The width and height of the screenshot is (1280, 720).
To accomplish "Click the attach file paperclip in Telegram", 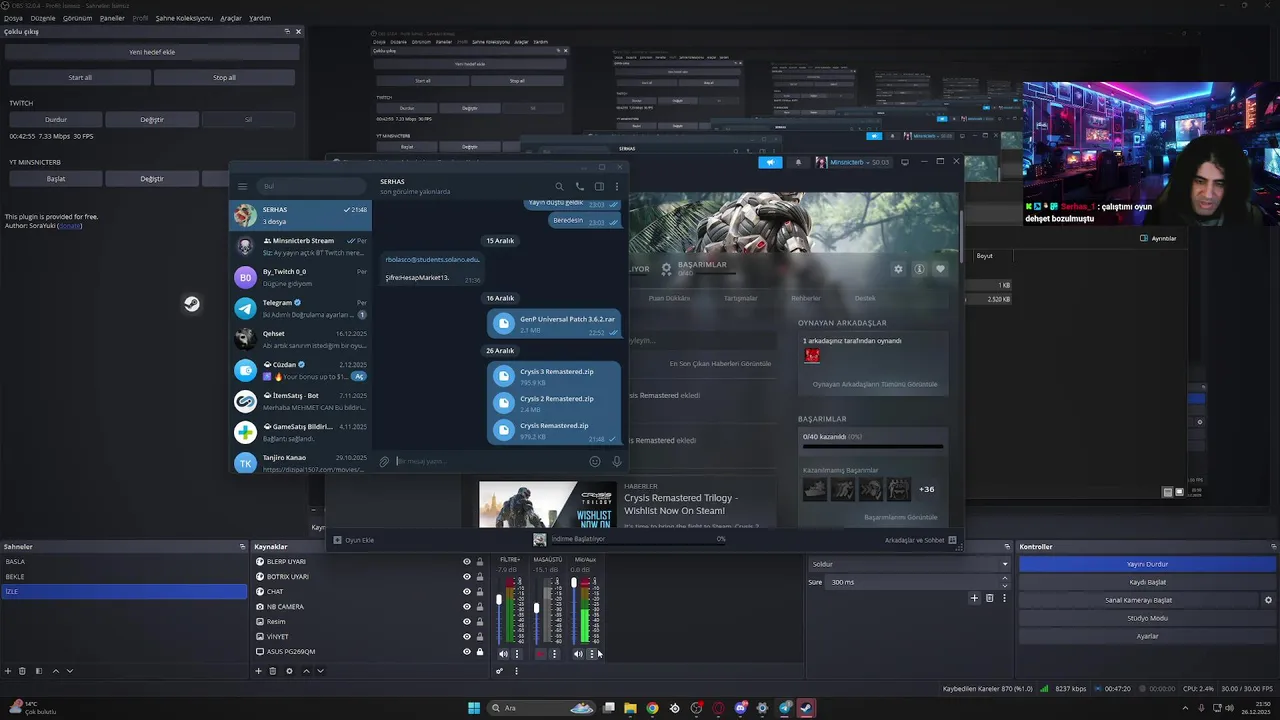I will point(384,461).
